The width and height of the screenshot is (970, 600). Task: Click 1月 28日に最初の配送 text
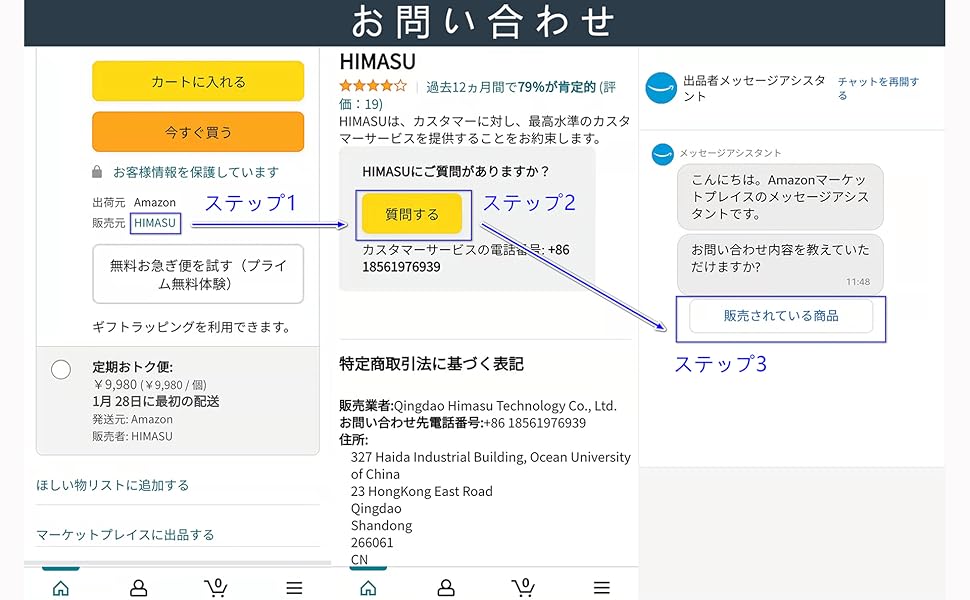click(x=156, y=401)
